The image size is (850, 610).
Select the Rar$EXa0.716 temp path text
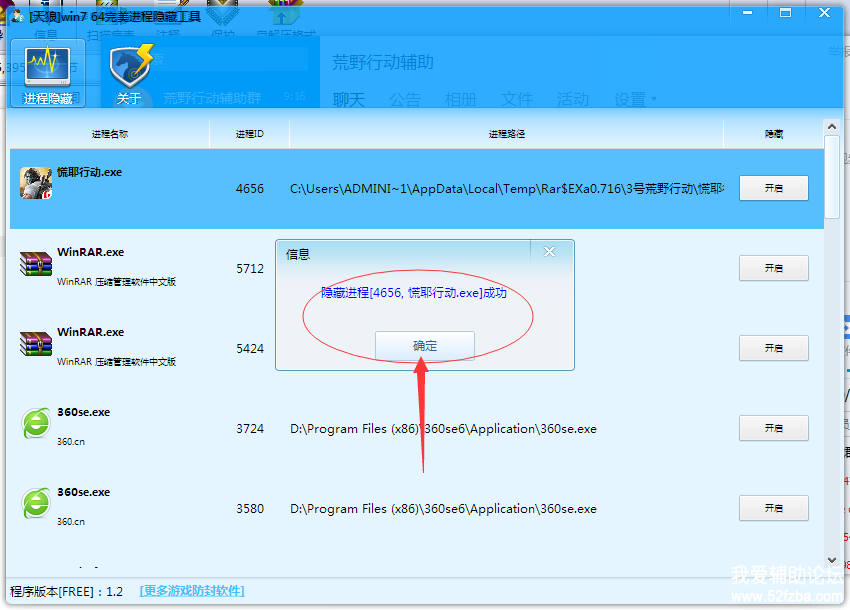pos(507,189)
